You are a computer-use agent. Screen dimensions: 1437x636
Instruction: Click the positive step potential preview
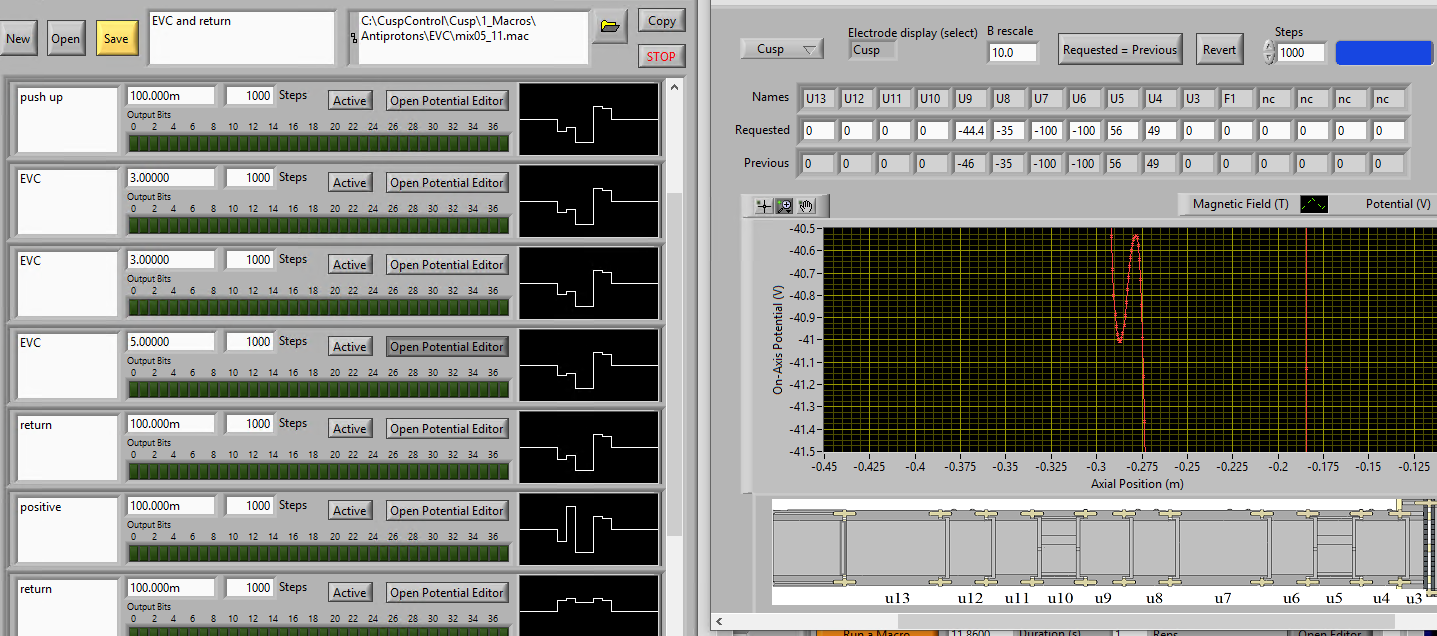[589, 529]
